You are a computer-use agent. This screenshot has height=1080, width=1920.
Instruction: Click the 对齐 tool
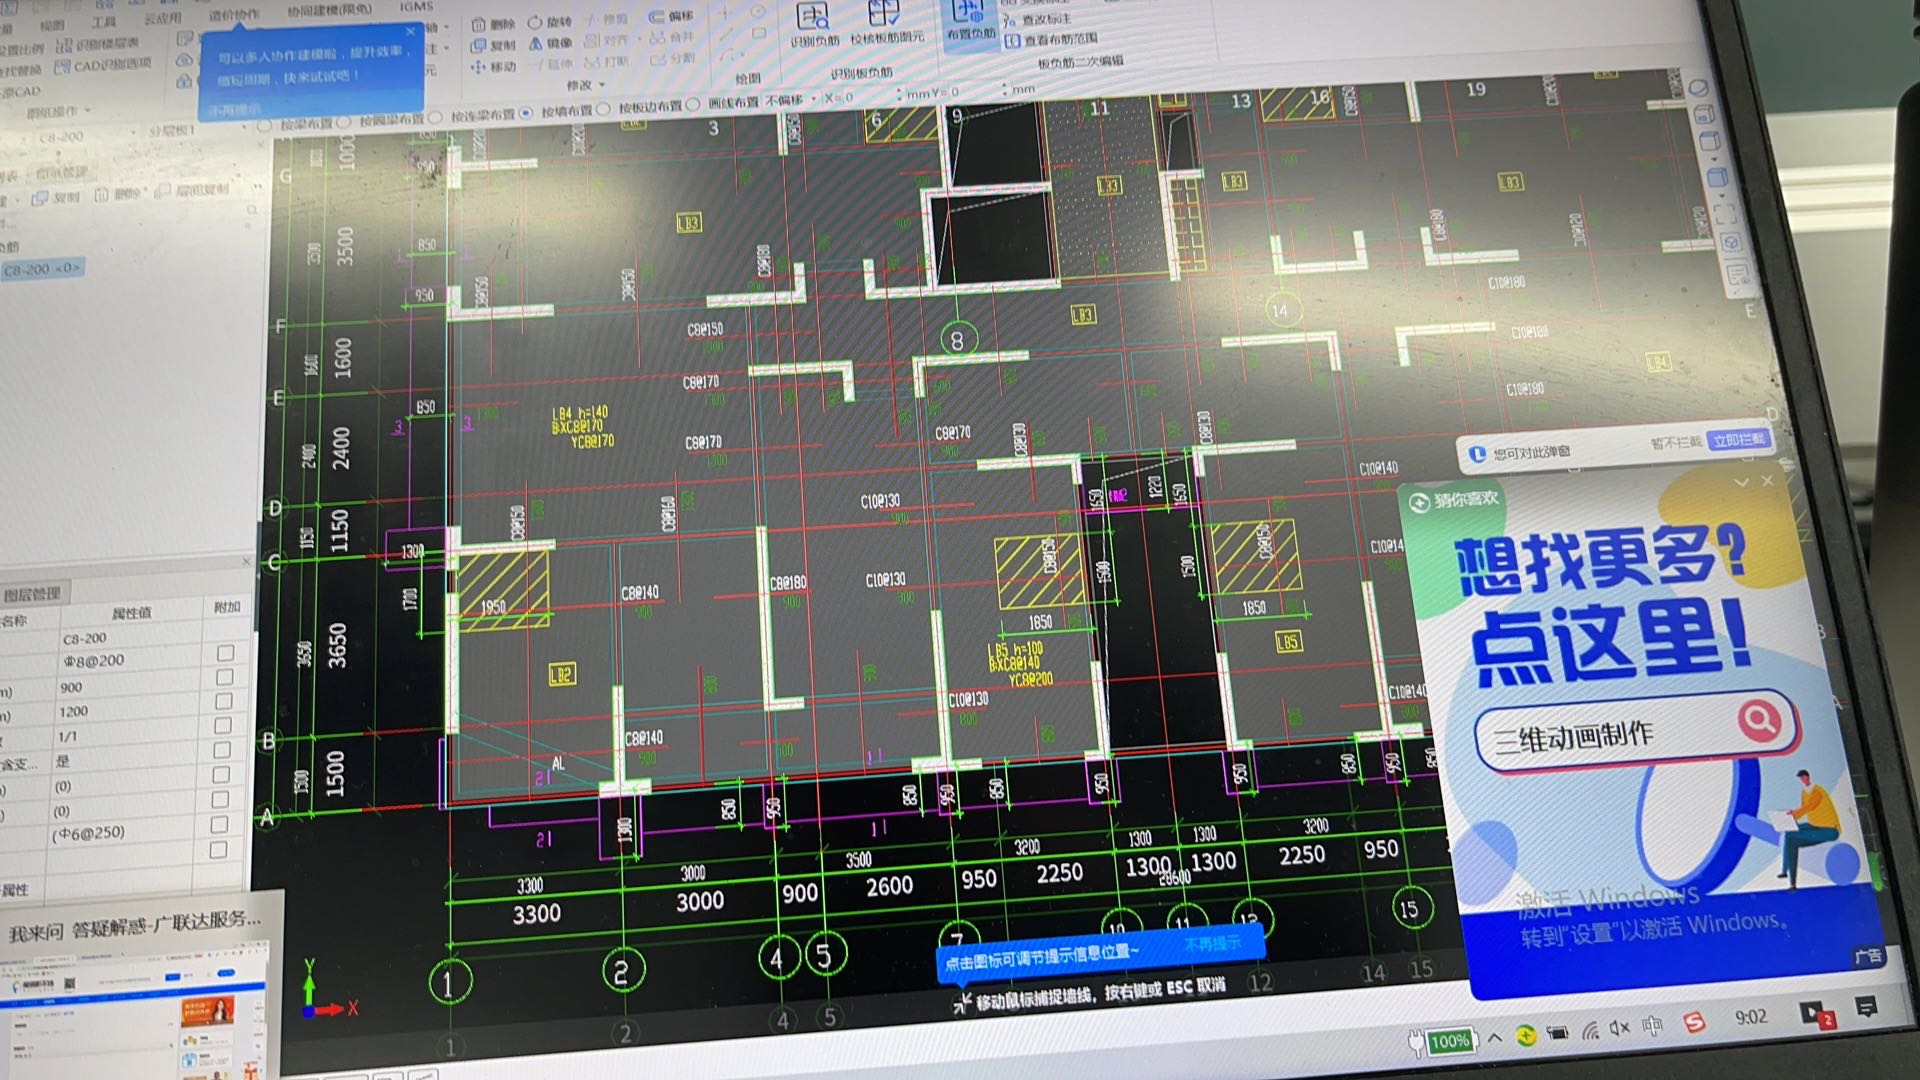coord(606,41)
